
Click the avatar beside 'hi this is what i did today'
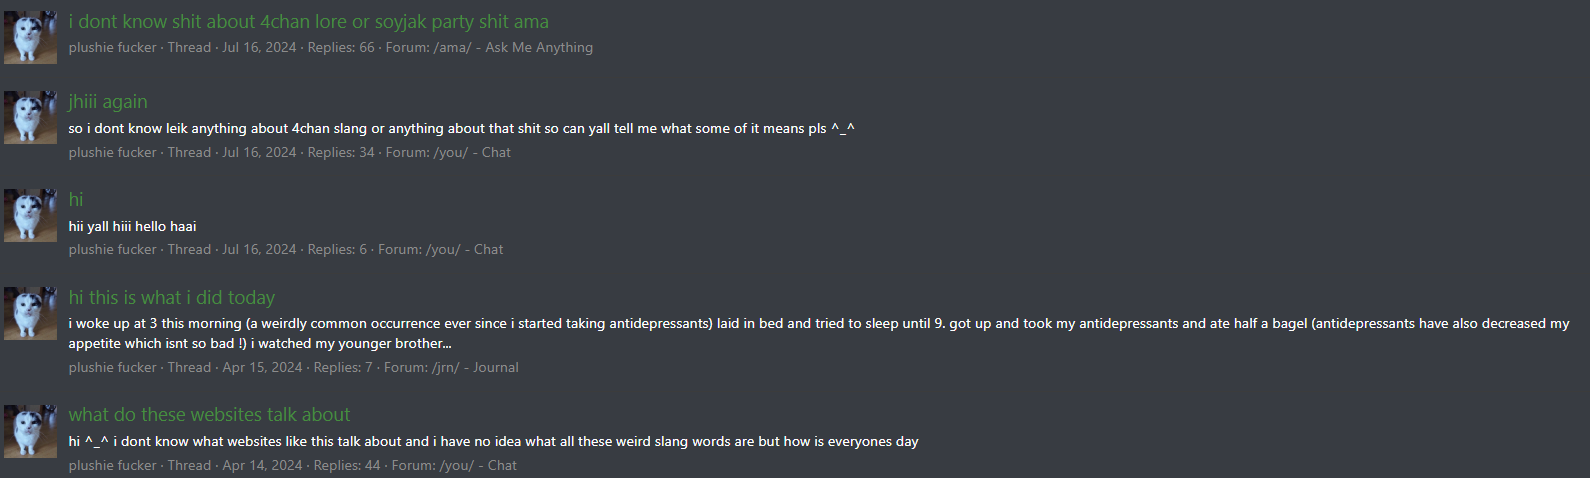[30, 313]
